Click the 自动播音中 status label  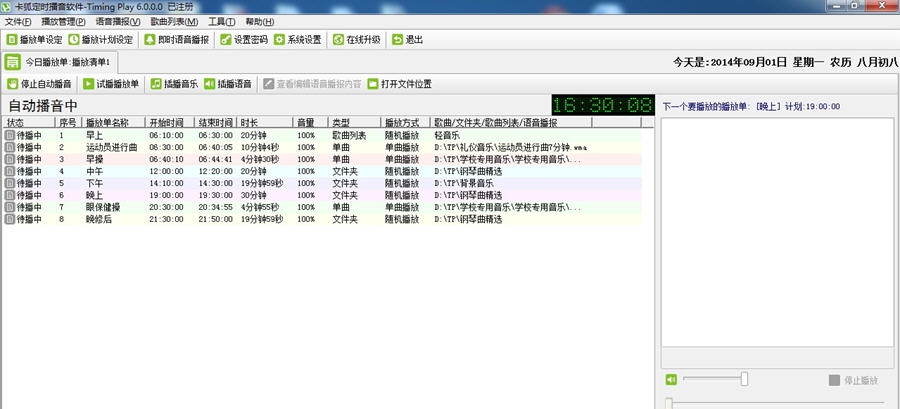(x=43, y=106)
